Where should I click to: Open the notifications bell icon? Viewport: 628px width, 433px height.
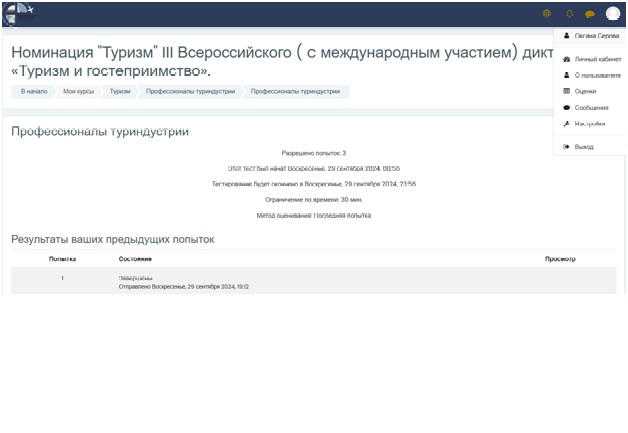tap(569, 14)
